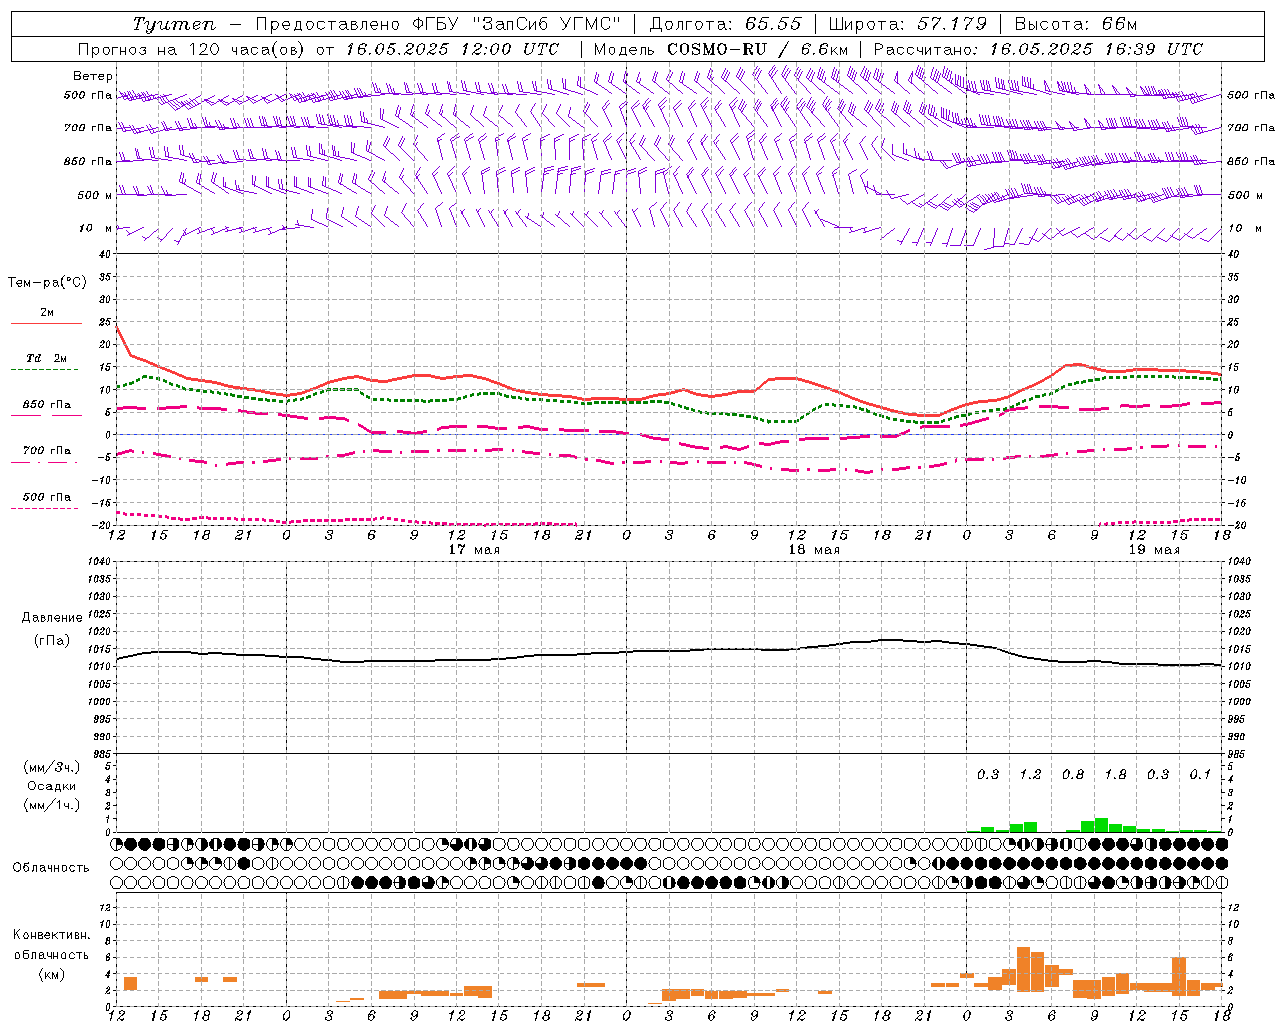This screenshot has width=1280, height=1024.
Task: Click the 18 мая date marker
Action: point(814,550)
